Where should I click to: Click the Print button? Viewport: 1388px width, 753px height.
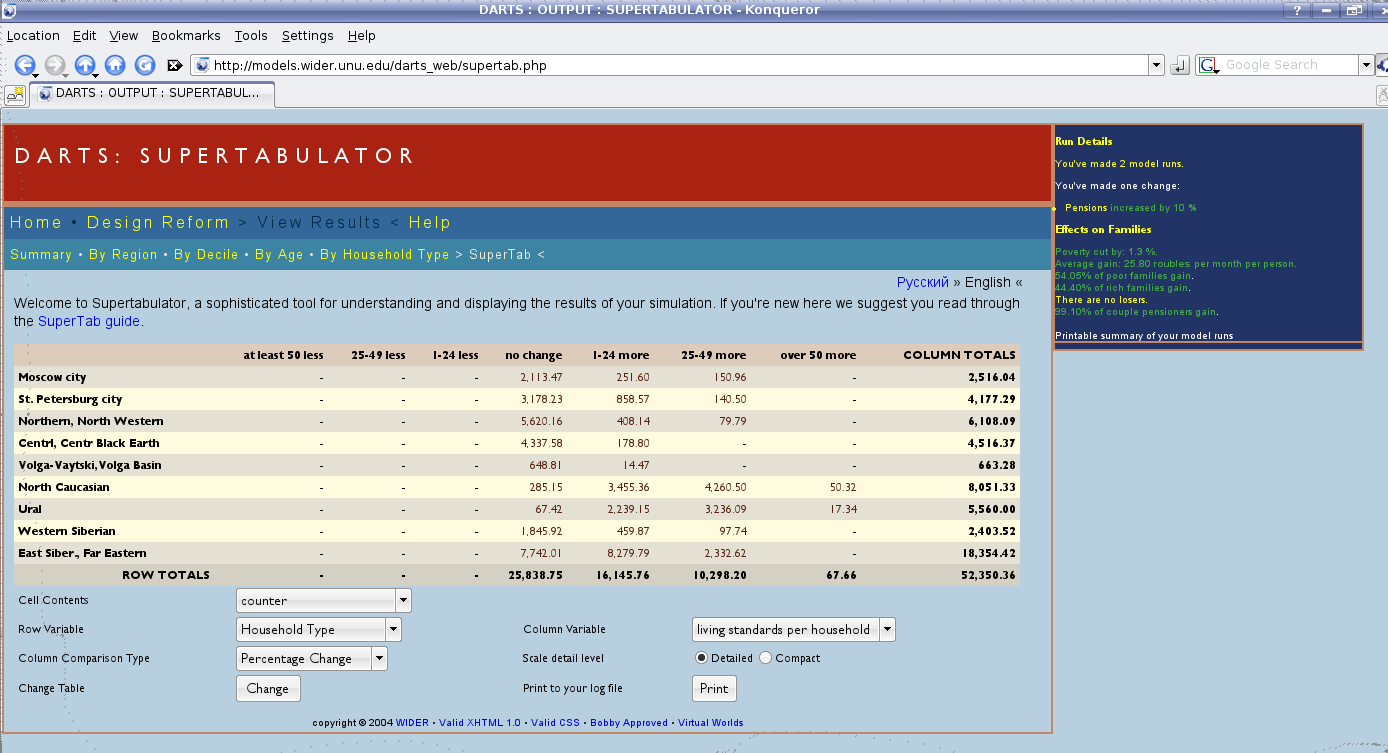click(x=714, y=689)
